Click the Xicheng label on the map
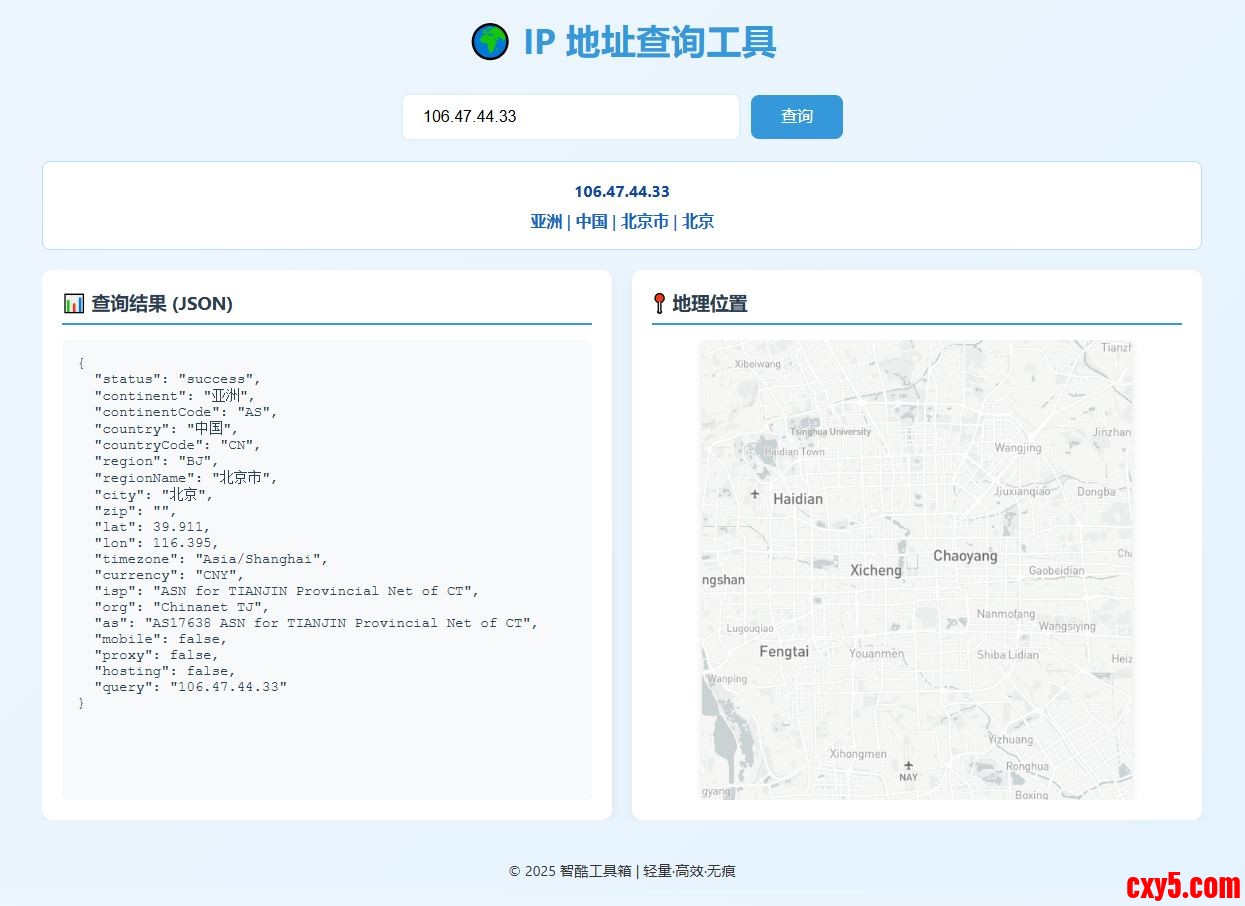This screenshot has width=1245, height=906. (x=875, y=570)
